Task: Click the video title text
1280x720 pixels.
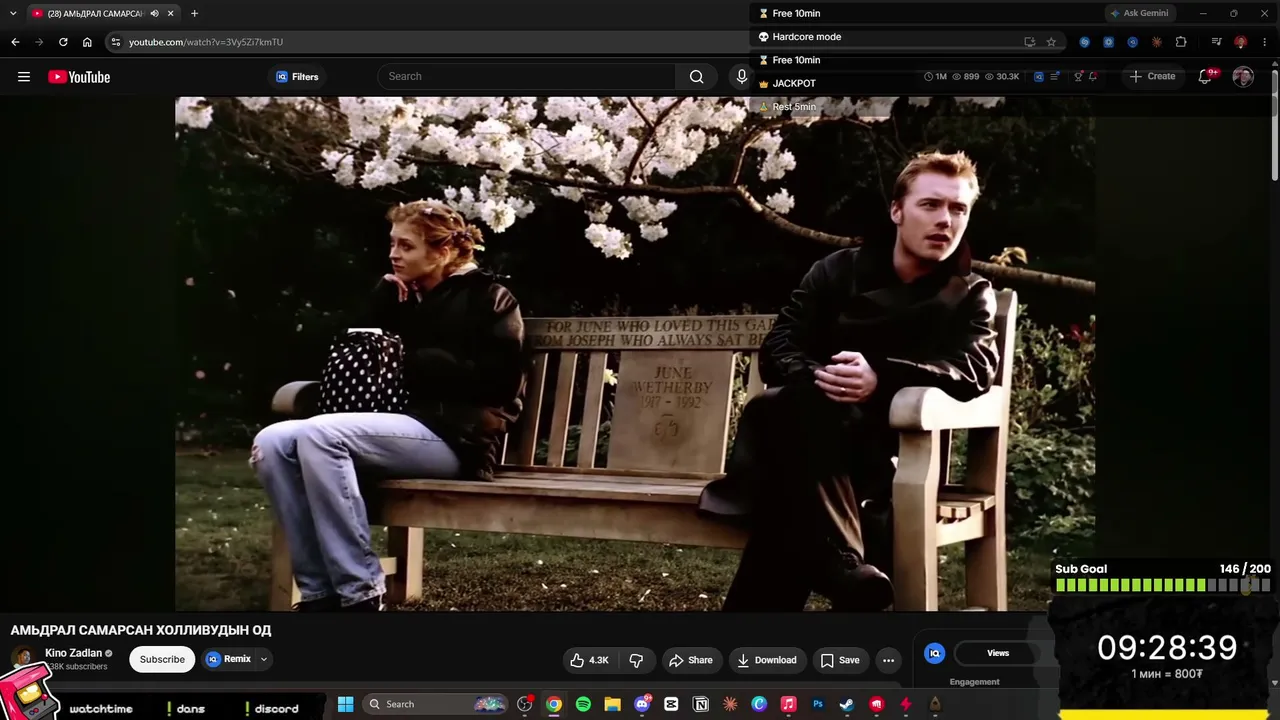Action: pyautogui.click(x=141, y=630)
